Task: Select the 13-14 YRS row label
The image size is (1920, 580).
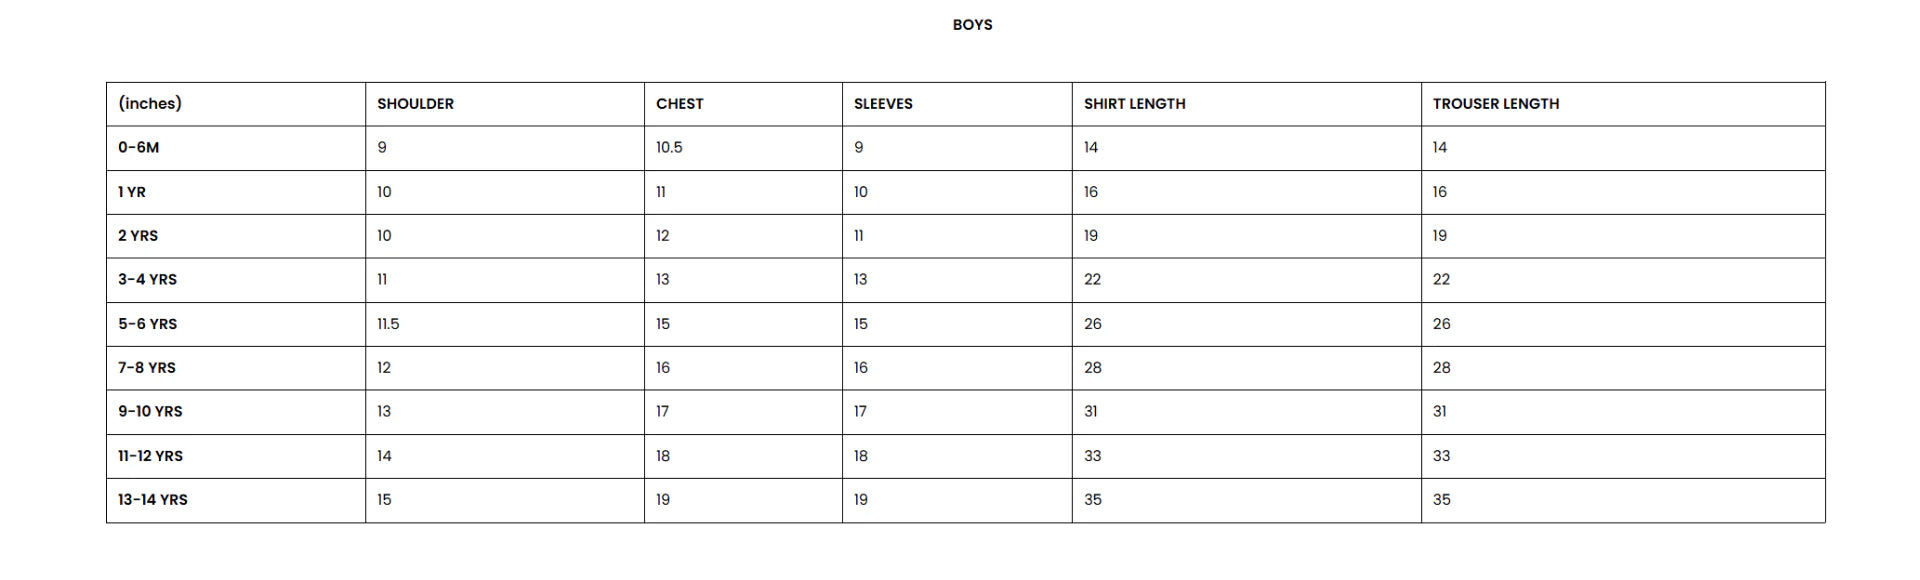Action: coord(152,500)
